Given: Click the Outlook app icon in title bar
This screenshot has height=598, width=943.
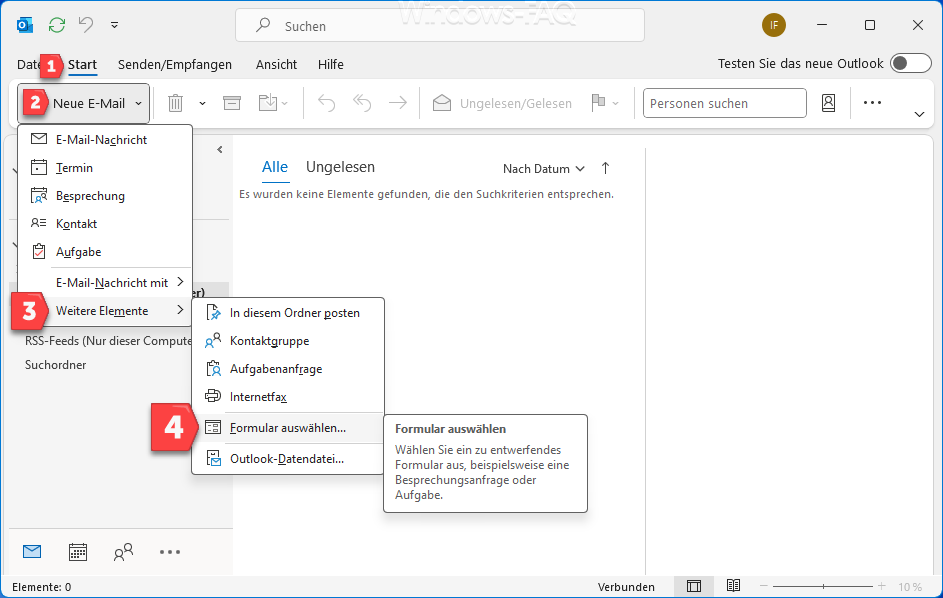Looking at the screenshot, I should click(x=25, y=25).
